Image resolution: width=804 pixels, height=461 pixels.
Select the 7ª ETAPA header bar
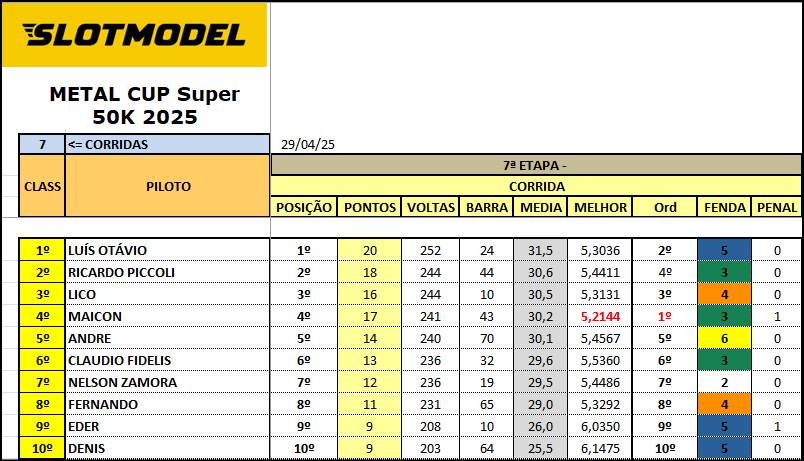pos(536,166)
